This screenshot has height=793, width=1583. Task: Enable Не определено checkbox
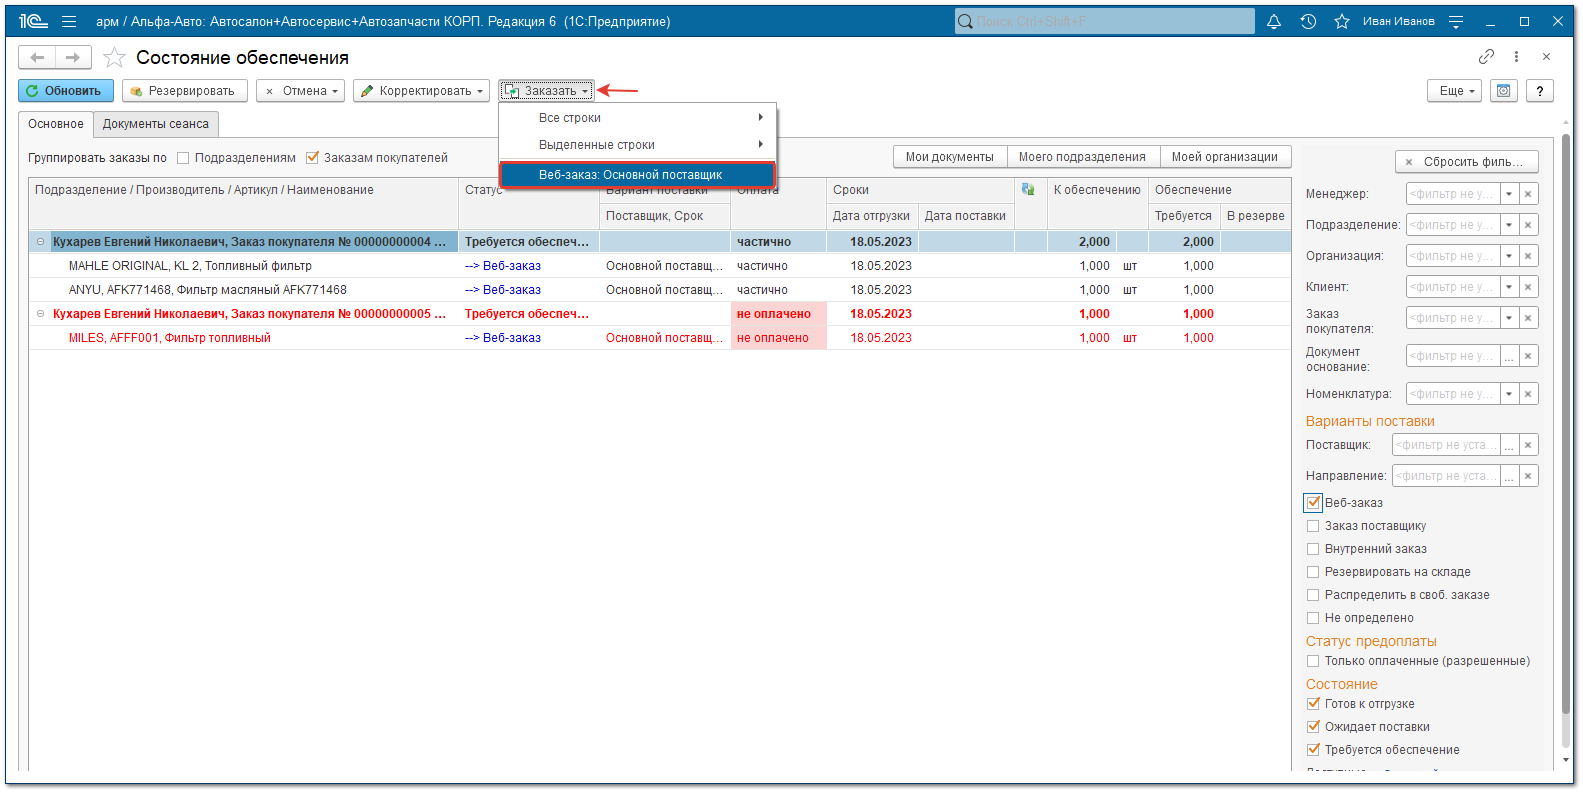[x=1313, y=618]
